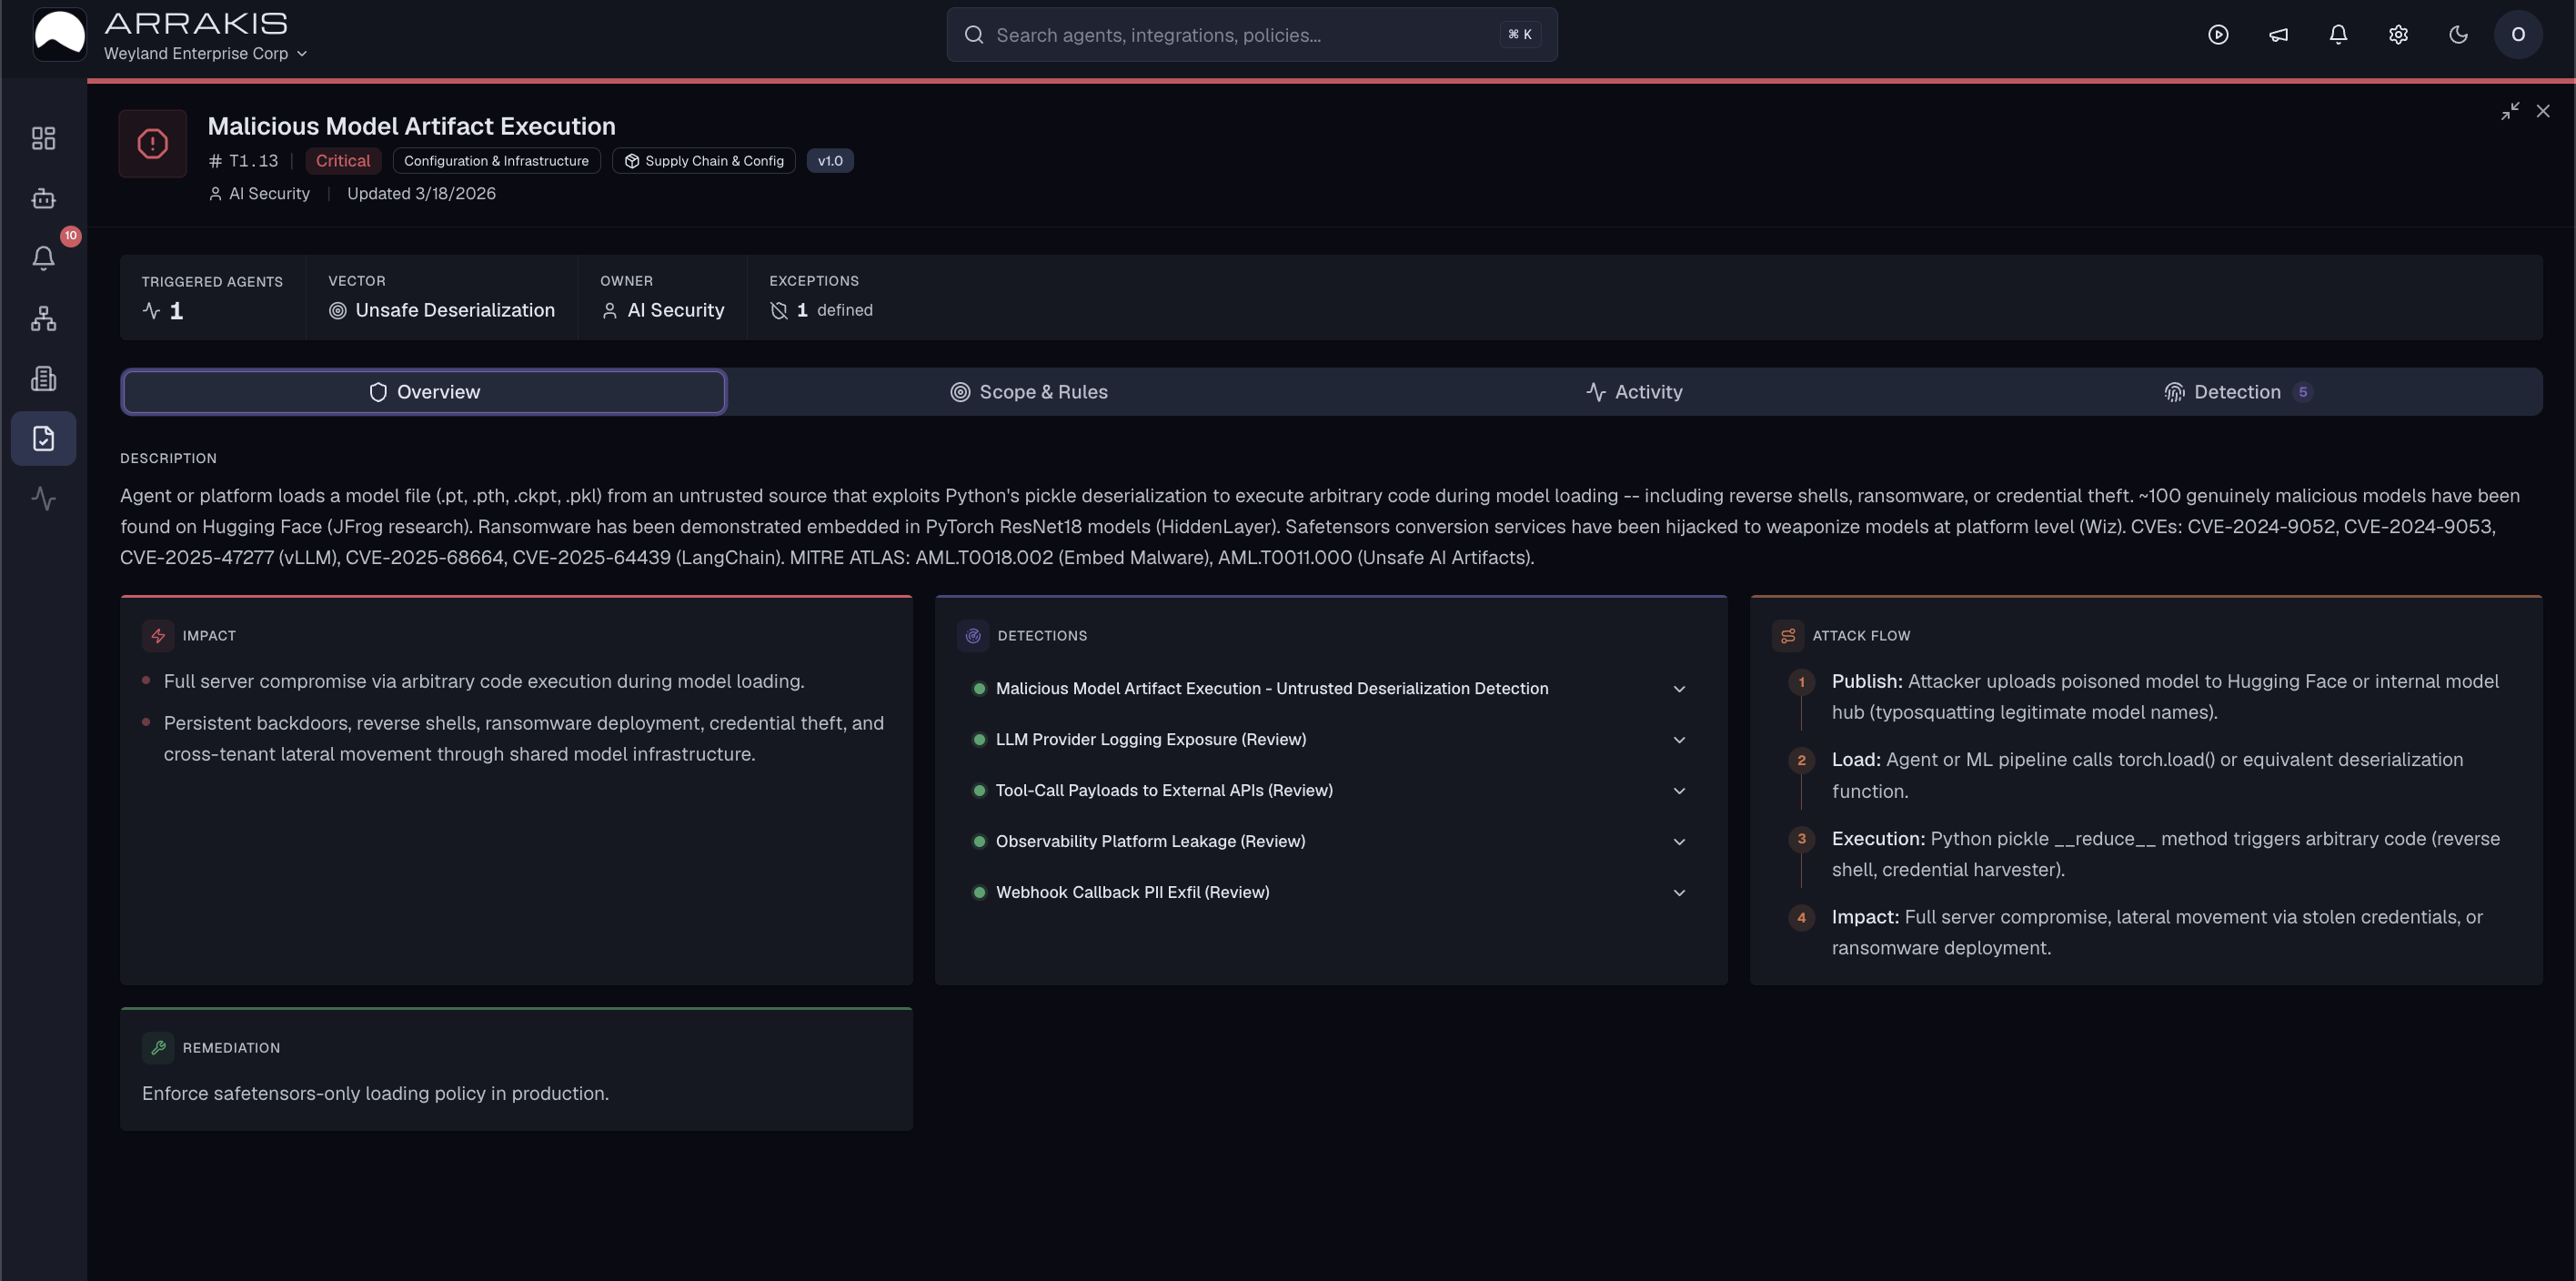The image size is (2576, 1281).
Task: Click the triggered agents pulse icon
Action: pos(151,311)
